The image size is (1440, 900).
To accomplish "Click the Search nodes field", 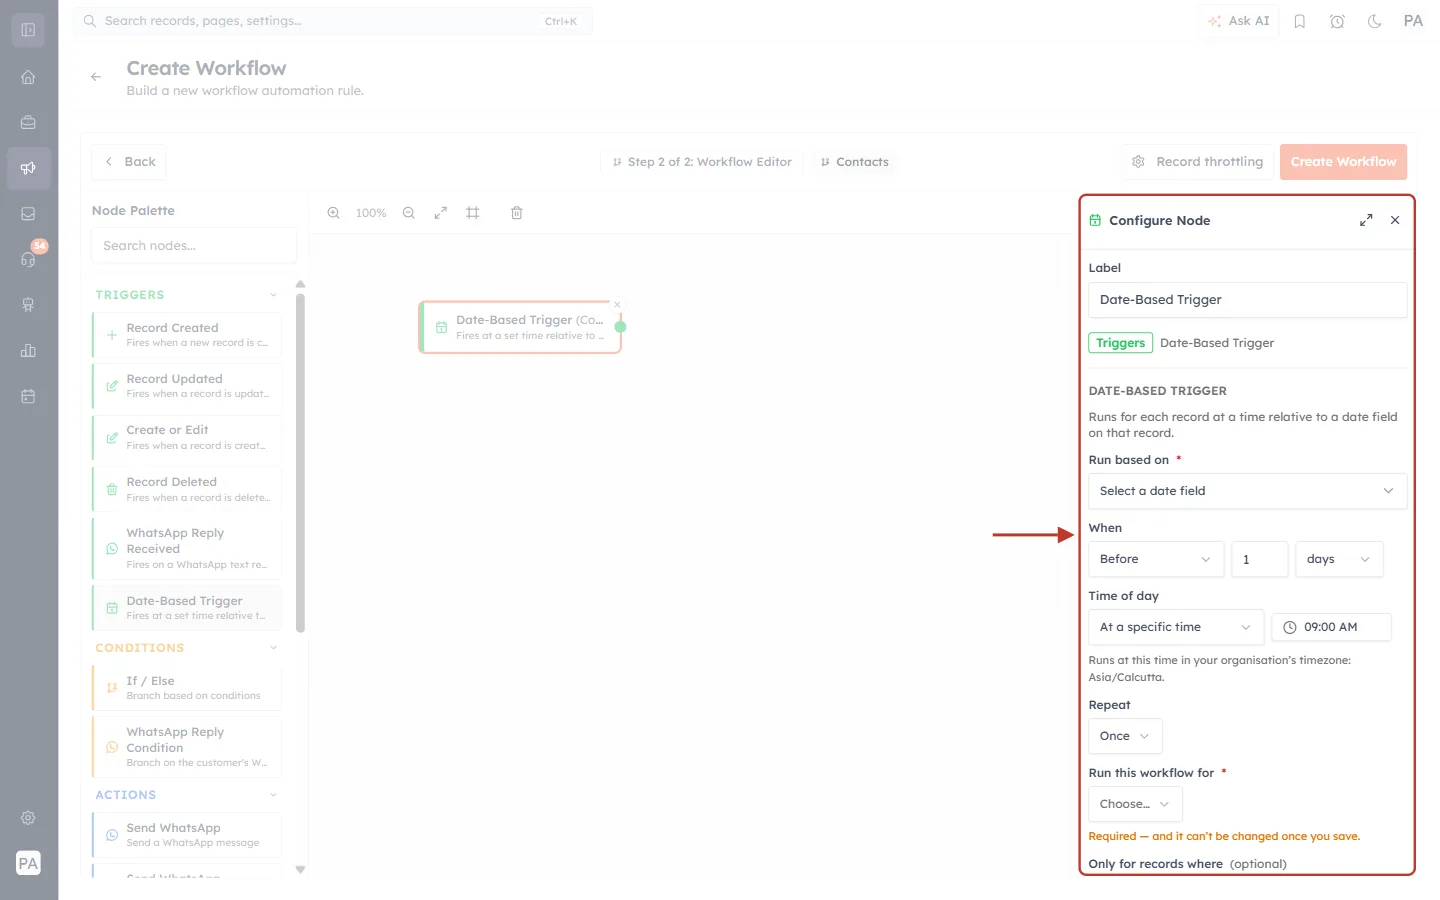I will click(x=194, y=246).
